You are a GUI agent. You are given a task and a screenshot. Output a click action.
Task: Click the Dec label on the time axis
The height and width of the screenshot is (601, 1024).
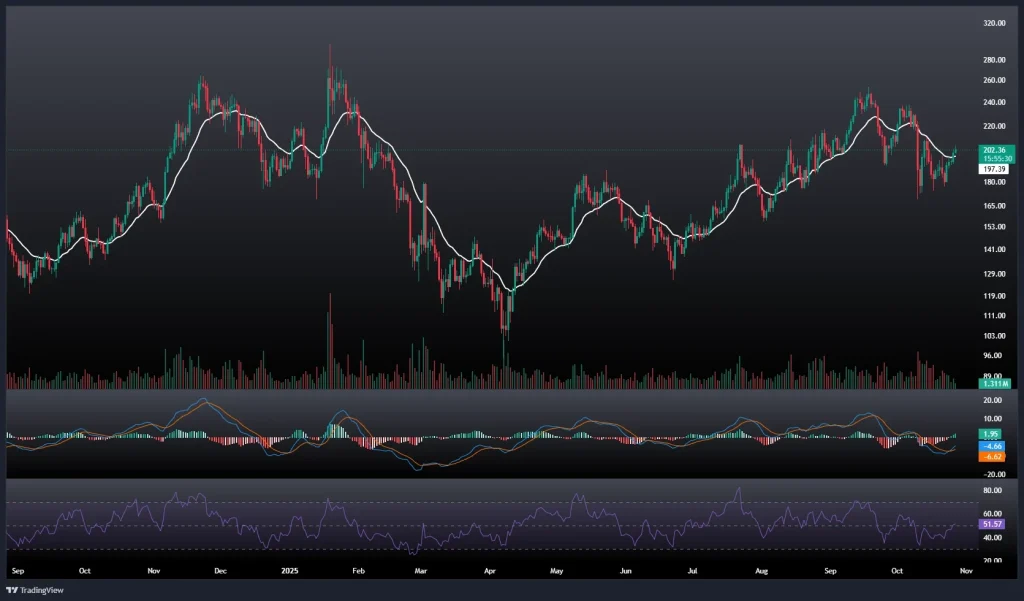coord(220,570)
